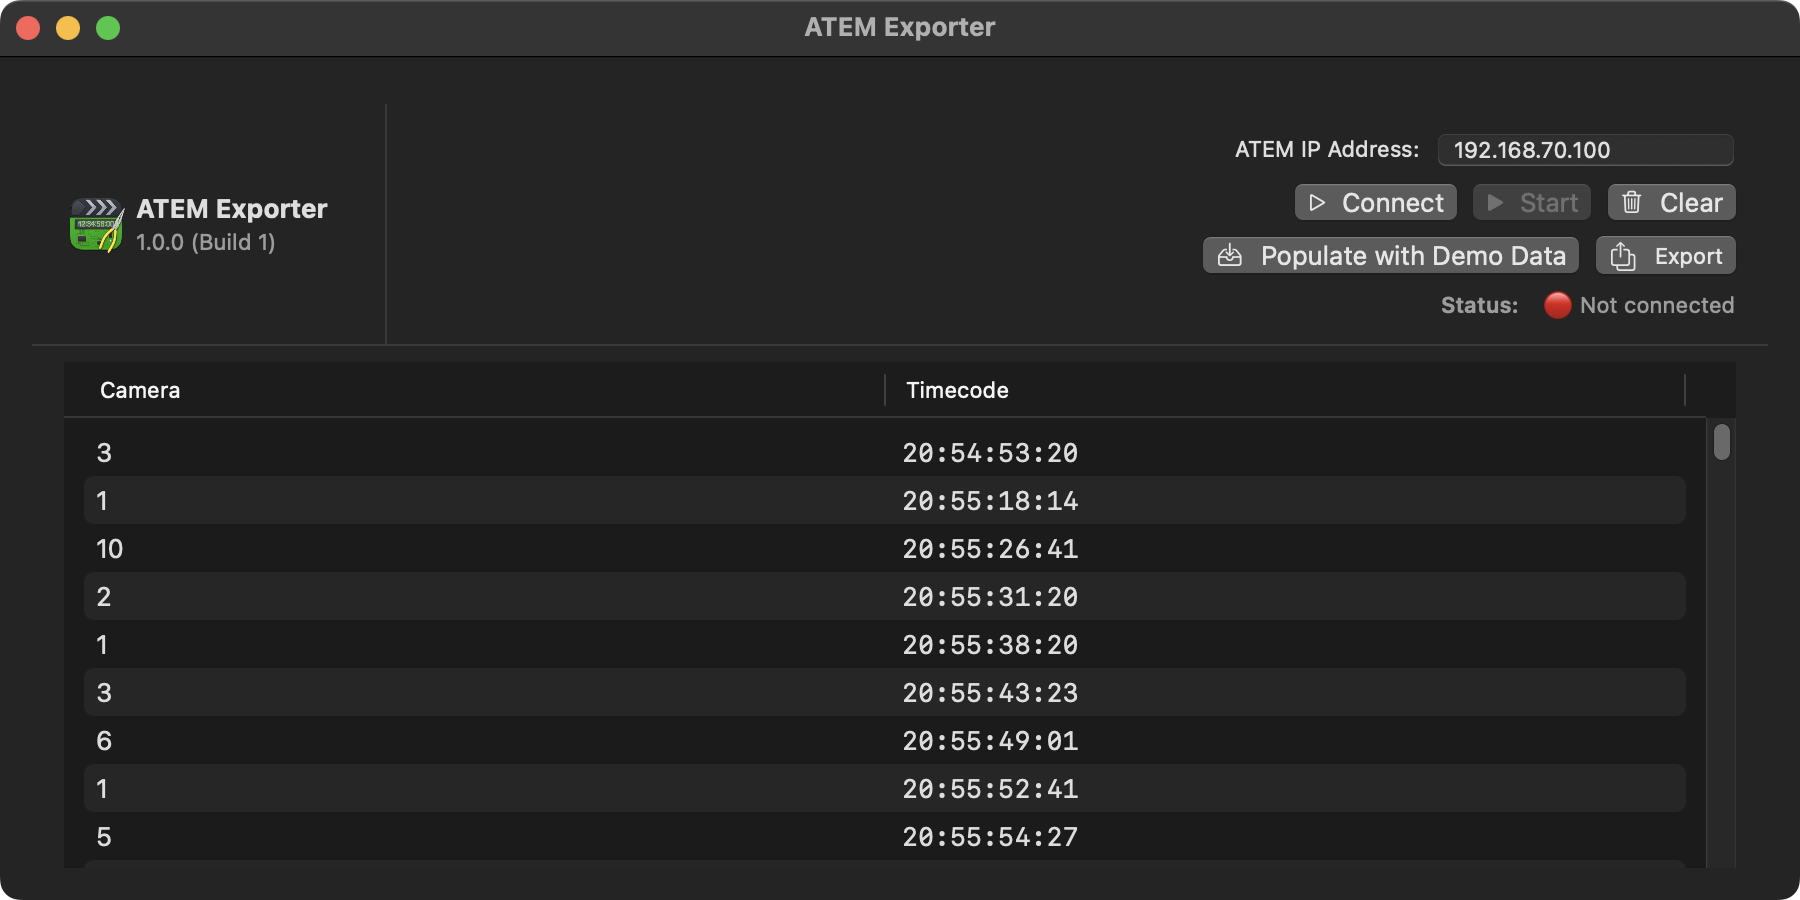Screen dimensions: 1800x900
Task: Select camera 5 row at 20:55:54:27
Action: (x=884, y=837)
